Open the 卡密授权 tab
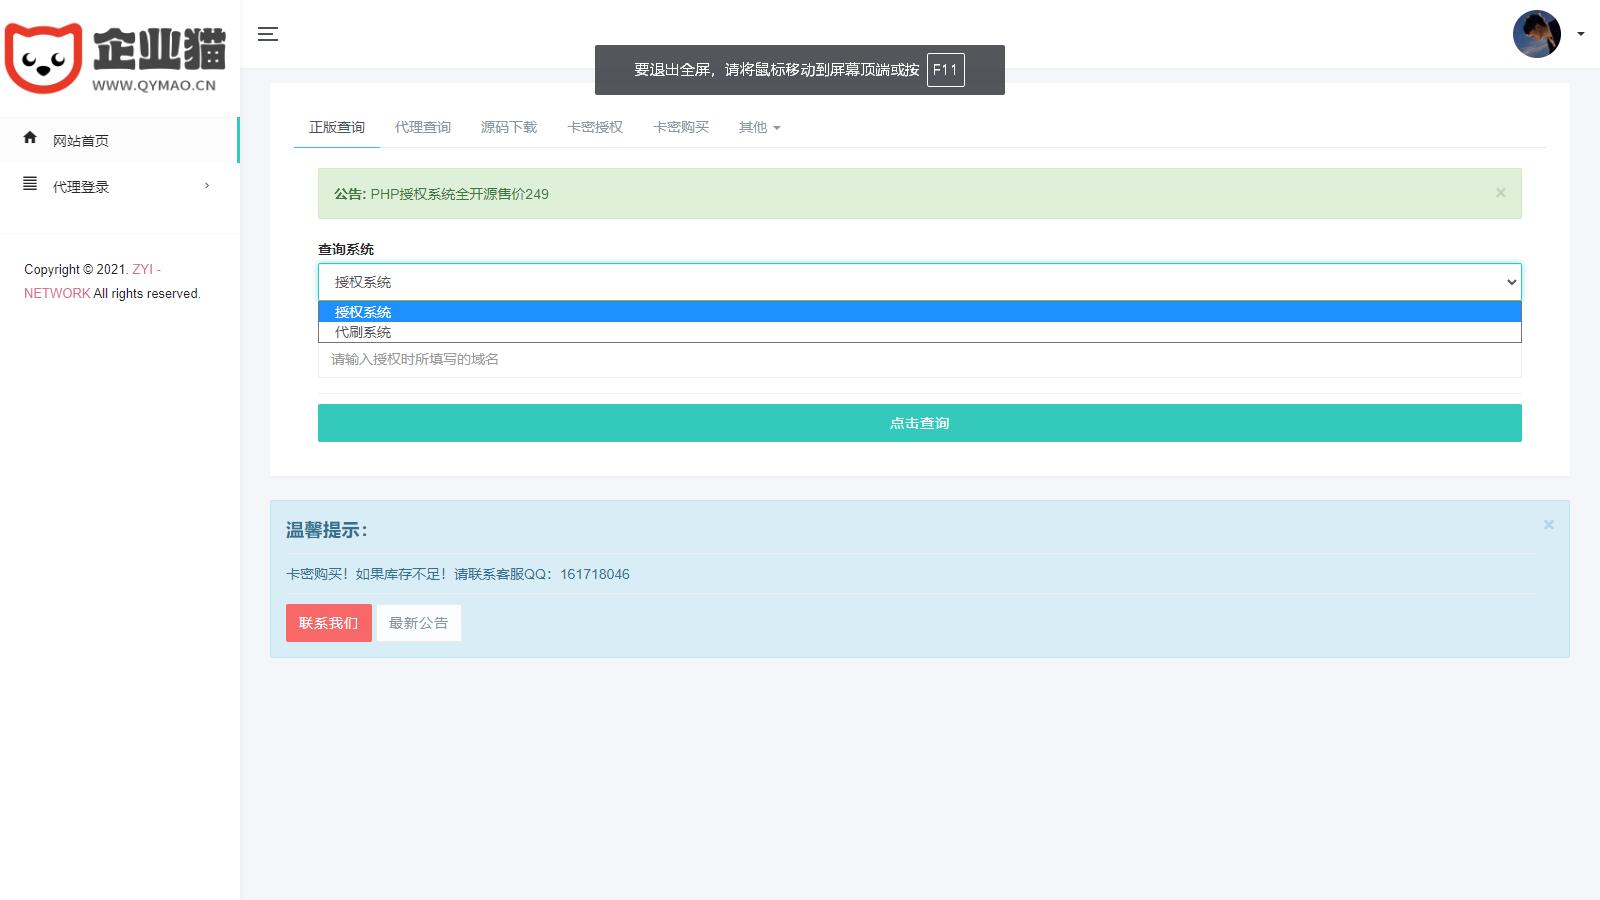The height and width of the screenshot is (900, 1600). pyautogui.click(x=595, y=127)
